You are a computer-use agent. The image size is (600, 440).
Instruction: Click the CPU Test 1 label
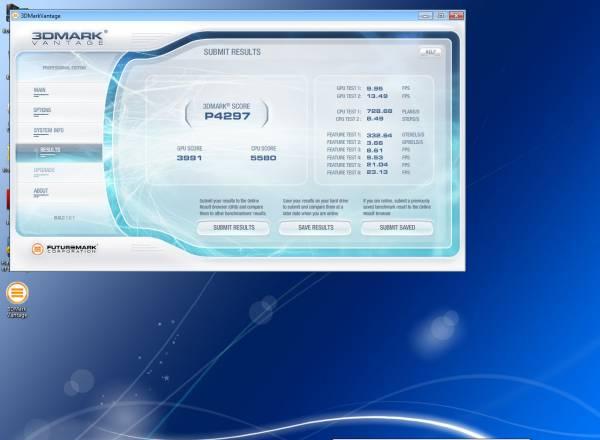[x=349, y=111]
